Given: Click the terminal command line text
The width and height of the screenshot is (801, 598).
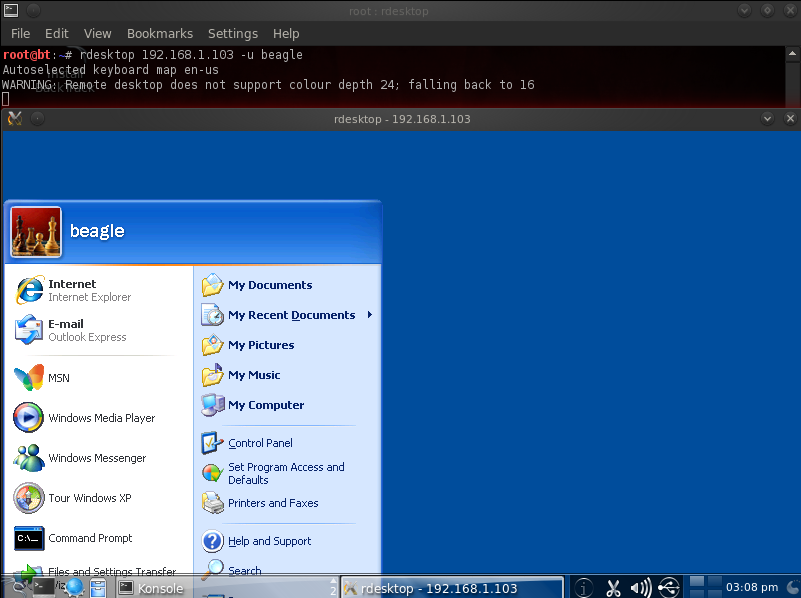Looking at the screenshot, I should 192,55.
